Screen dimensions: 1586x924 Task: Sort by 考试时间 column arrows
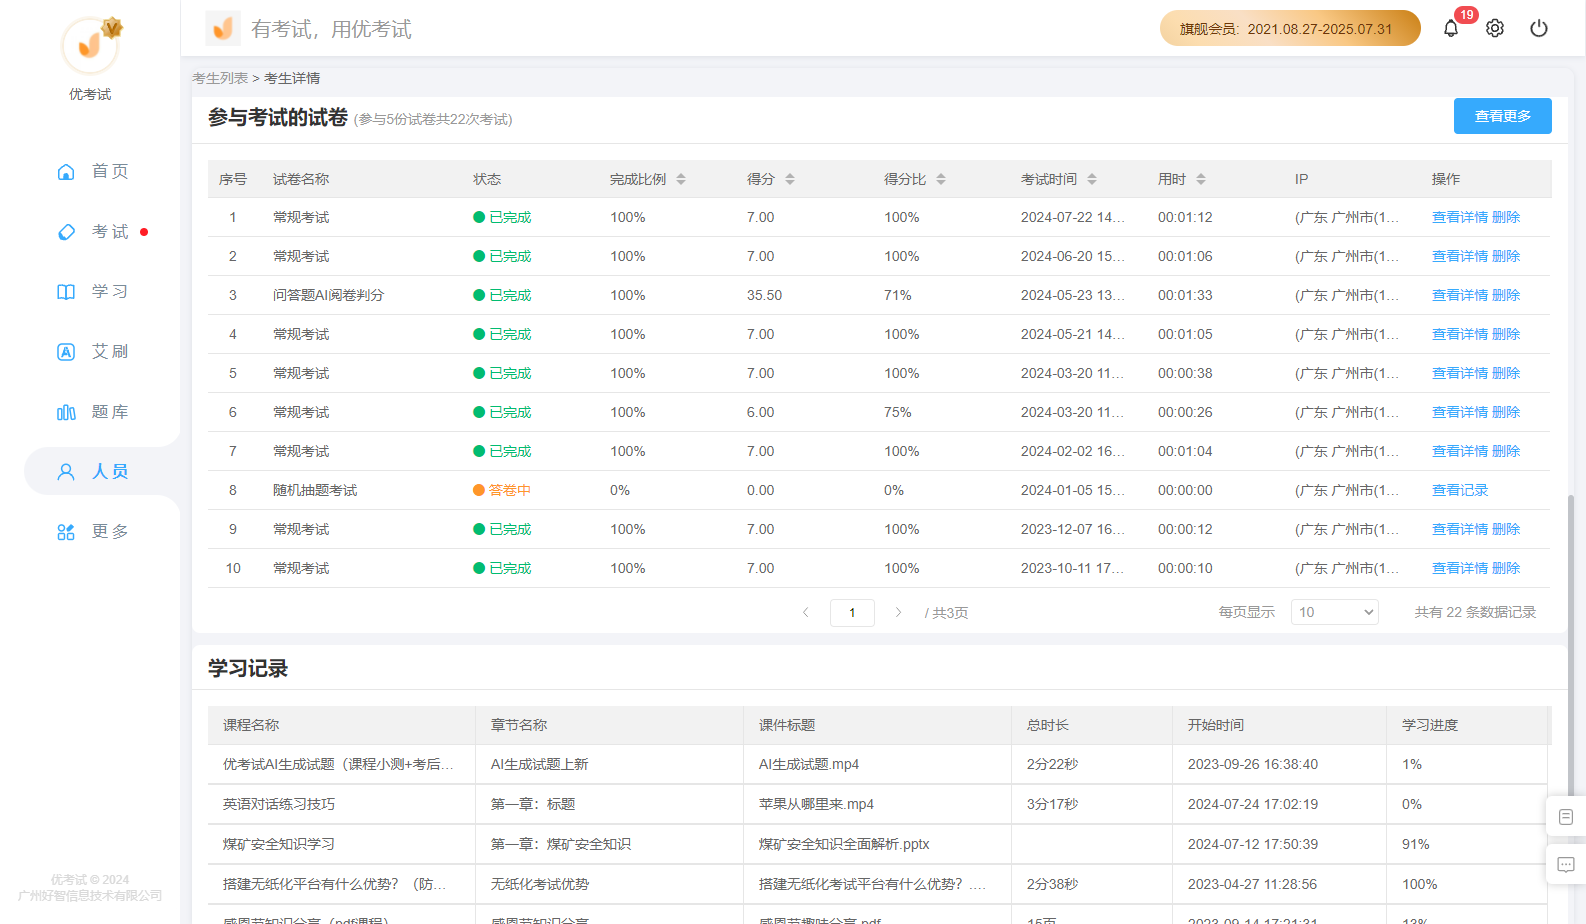tap(1092, 179)
